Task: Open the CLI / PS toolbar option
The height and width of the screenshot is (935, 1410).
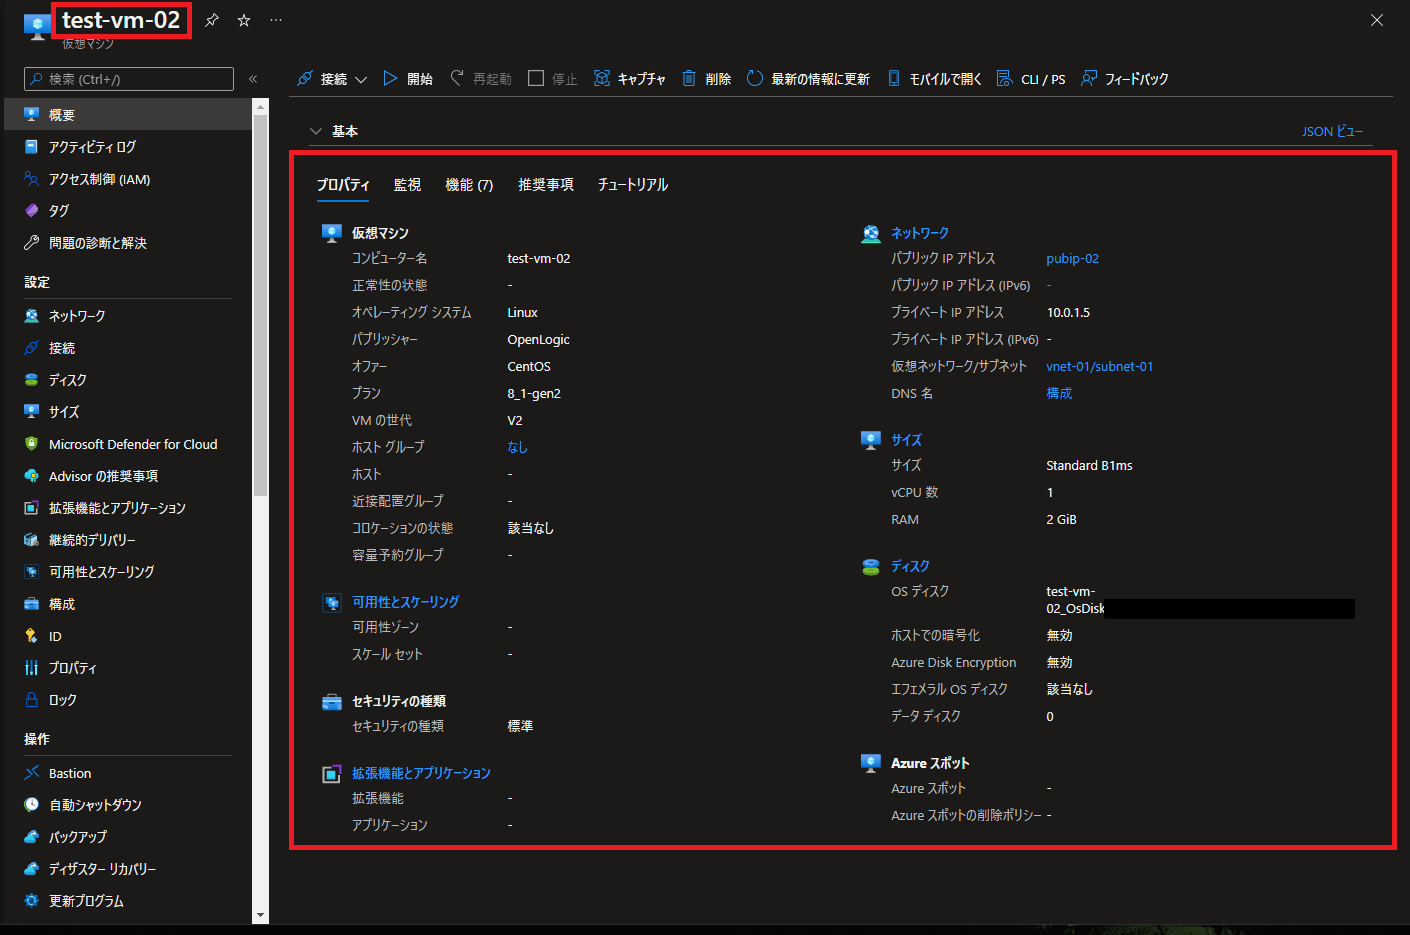Action: coord(1031,79)
